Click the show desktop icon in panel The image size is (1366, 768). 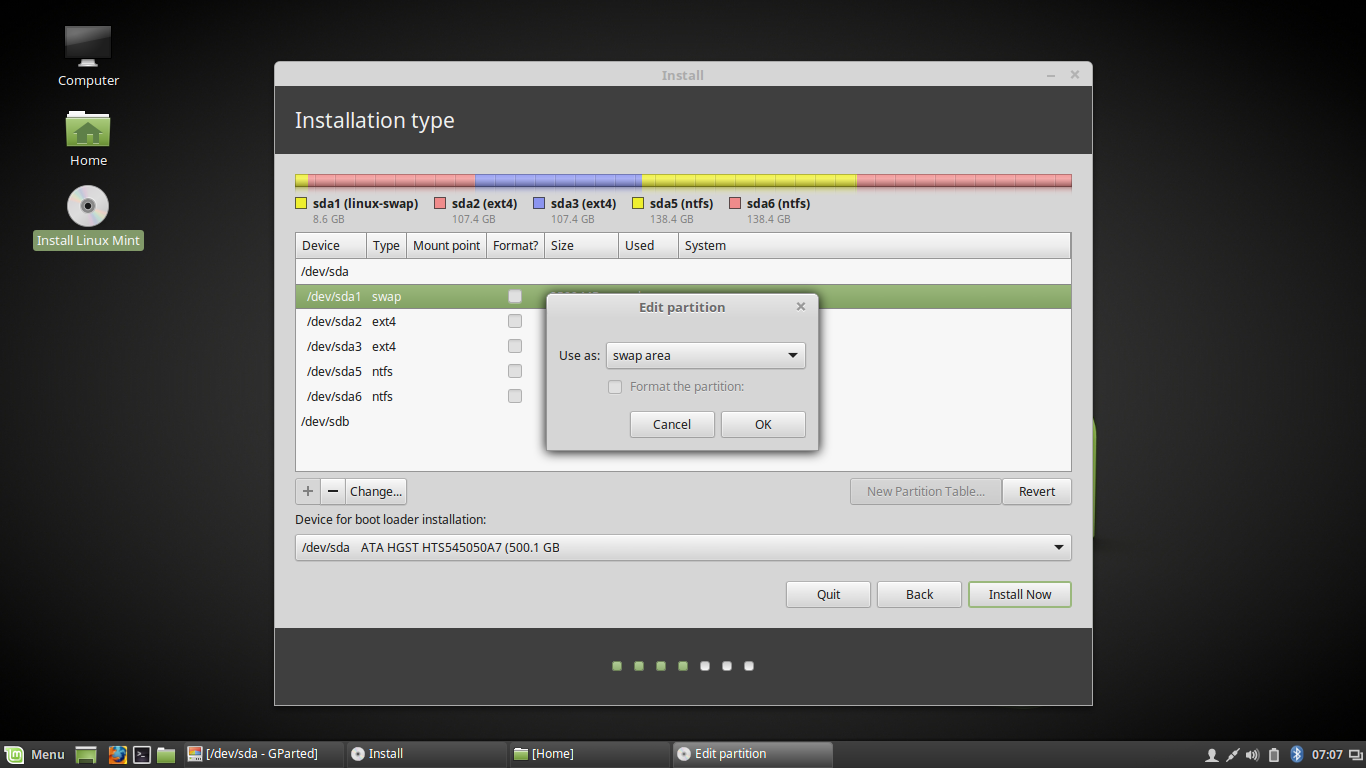pos(86,754)
